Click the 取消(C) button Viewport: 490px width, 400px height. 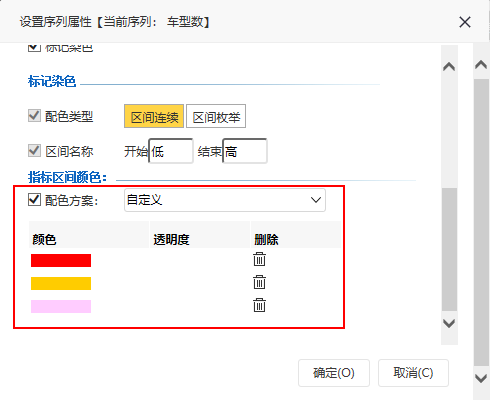(x=413, y=373)
